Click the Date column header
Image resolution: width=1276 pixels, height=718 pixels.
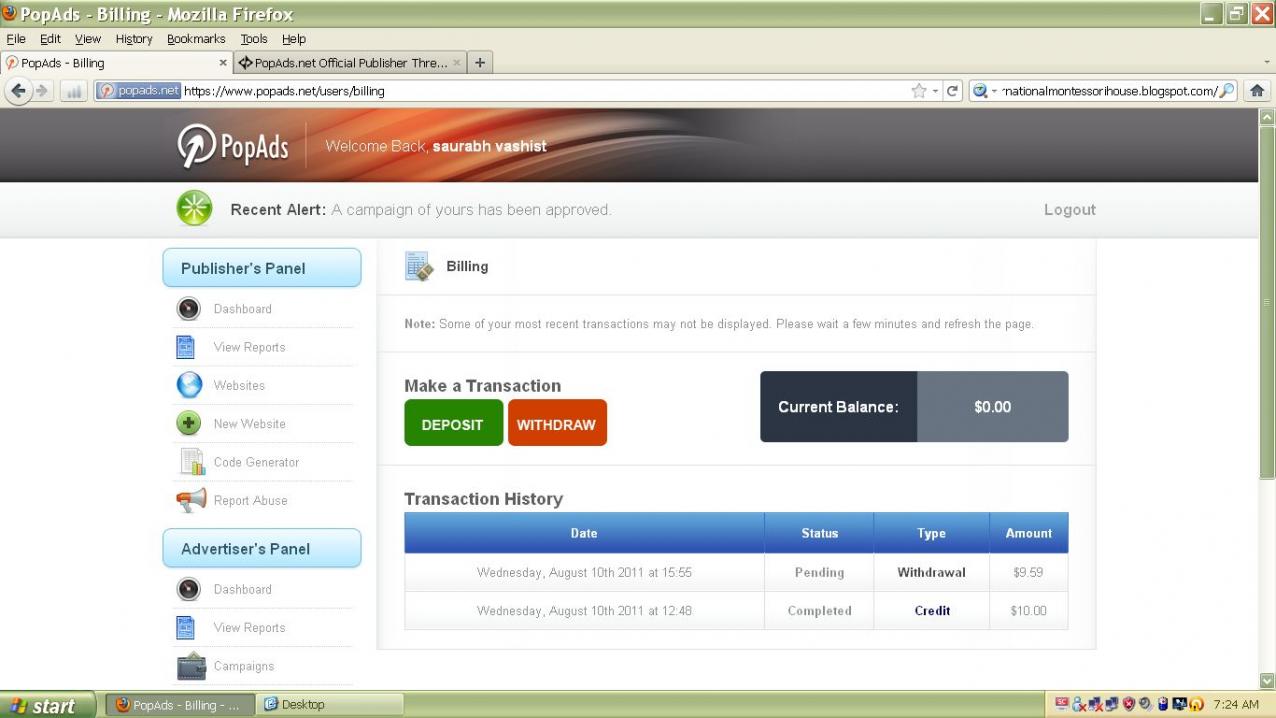coord(584,533)
